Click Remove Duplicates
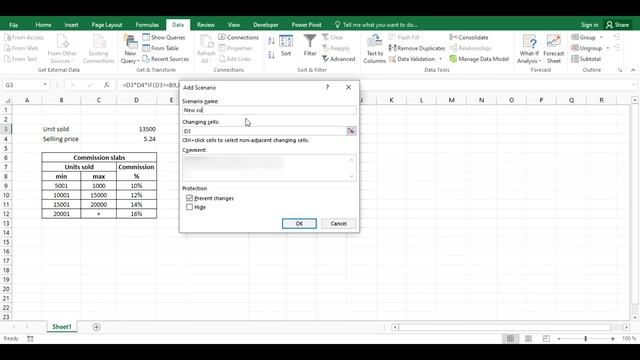Viewport: 640px width, 360px height. tap(417, 48)
